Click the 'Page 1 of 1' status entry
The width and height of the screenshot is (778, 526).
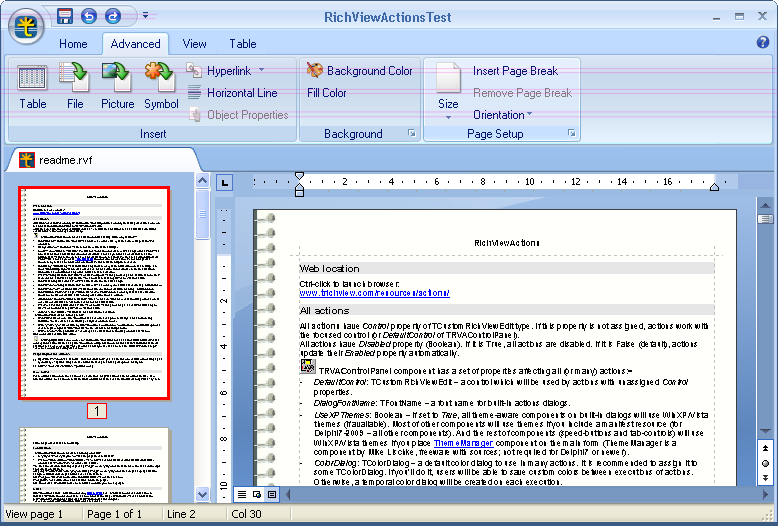coord(114,514)
